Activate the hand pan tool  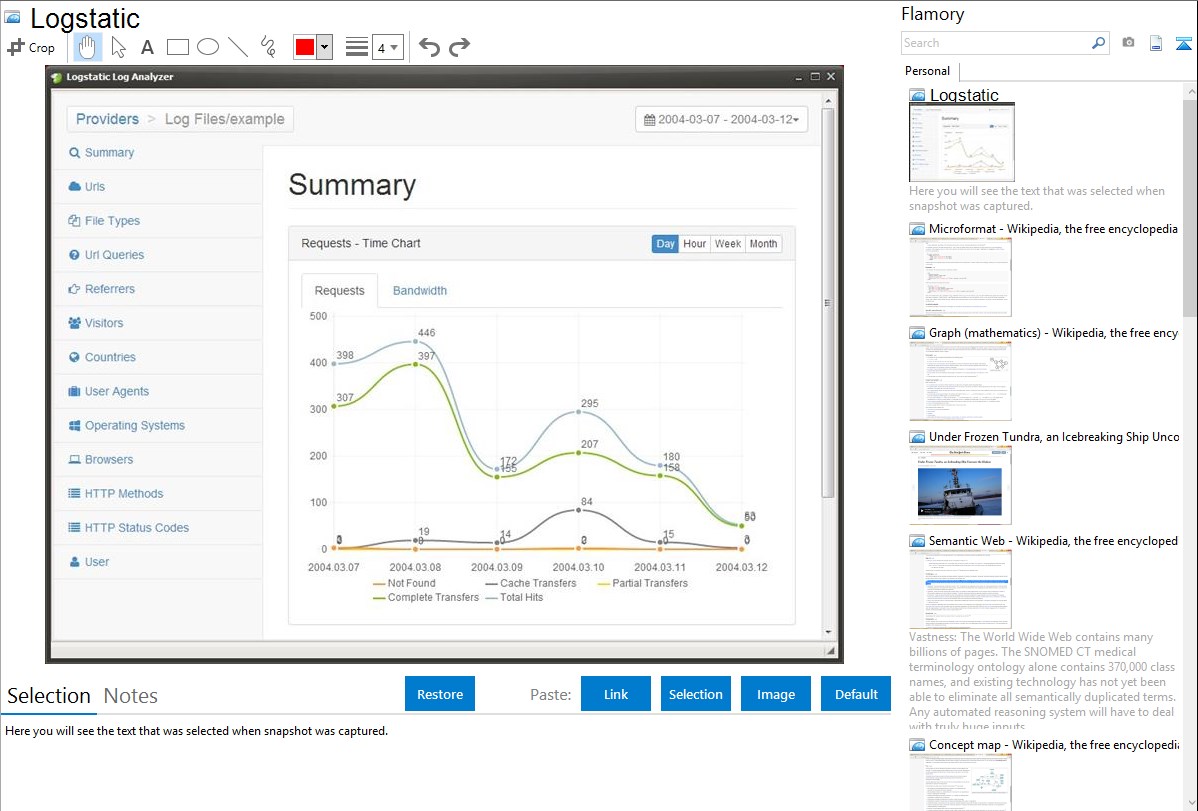coord(87,47)
